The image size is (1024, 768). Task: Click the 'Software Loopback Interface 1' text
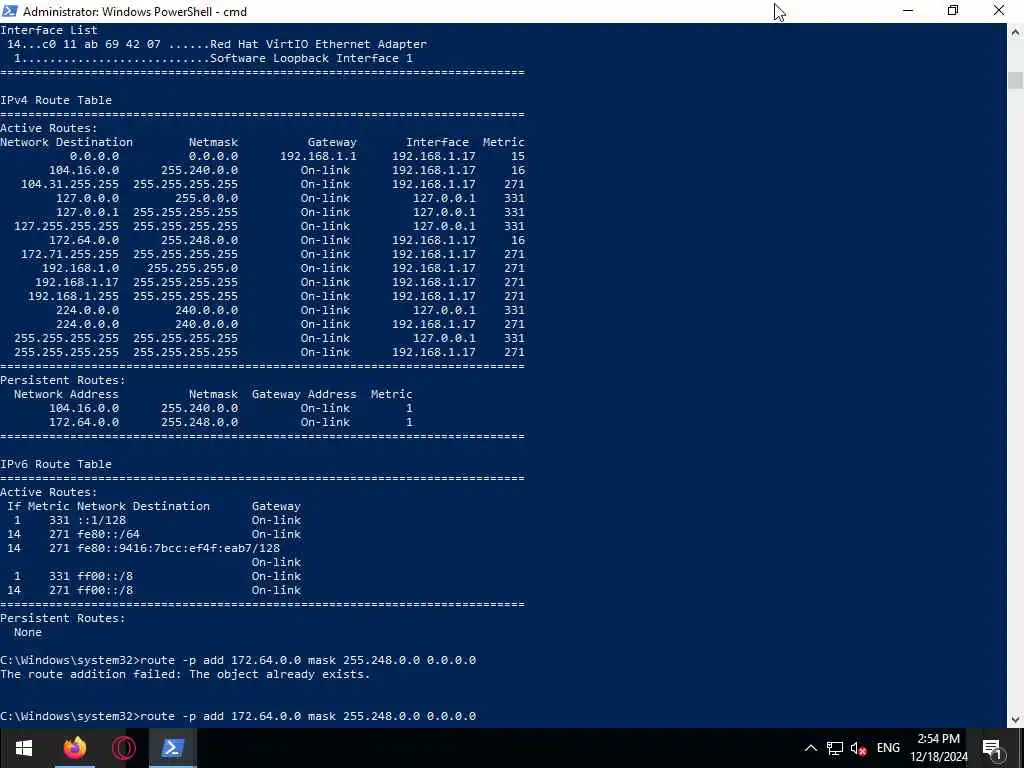pos(311,58)
